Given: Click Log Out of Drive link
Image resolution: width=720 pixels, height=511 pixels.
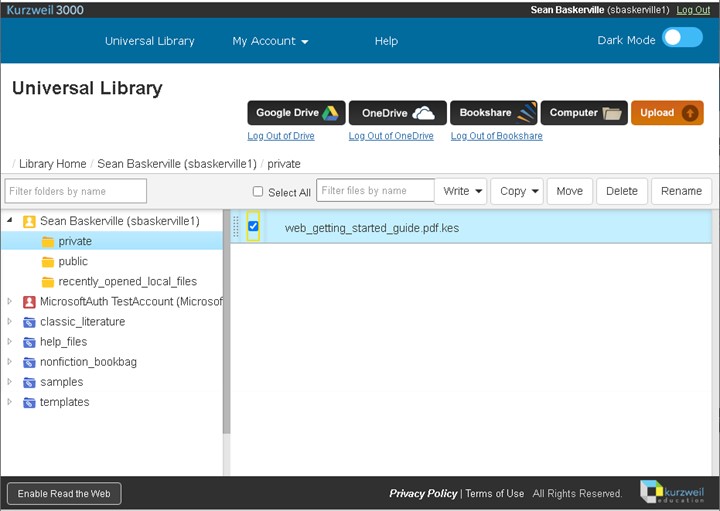Looking at the screenshot, I should click(281, 136).
